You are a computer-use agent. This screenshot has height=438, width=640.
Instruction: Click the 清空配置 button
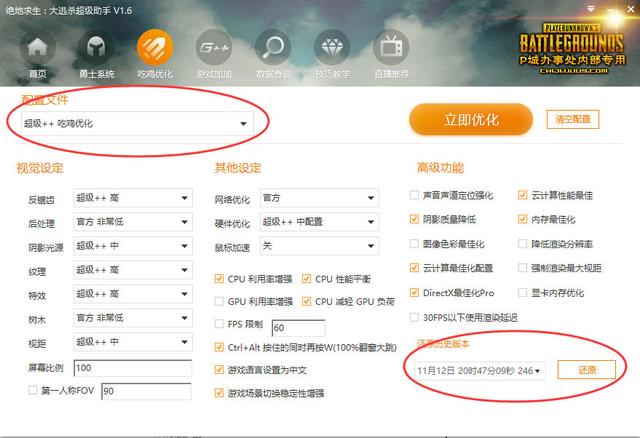tap(573, 119)
